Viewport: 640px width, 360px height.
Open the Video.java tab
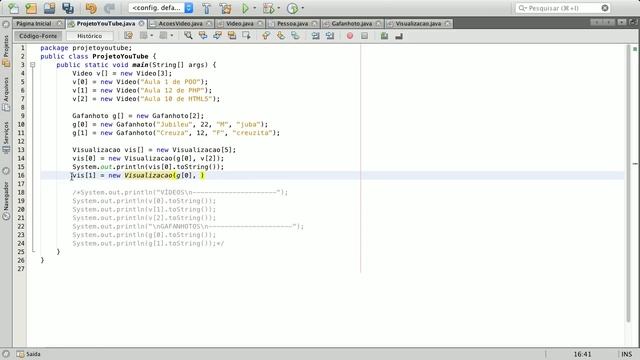pyautogui.click(x=240, y=24)
